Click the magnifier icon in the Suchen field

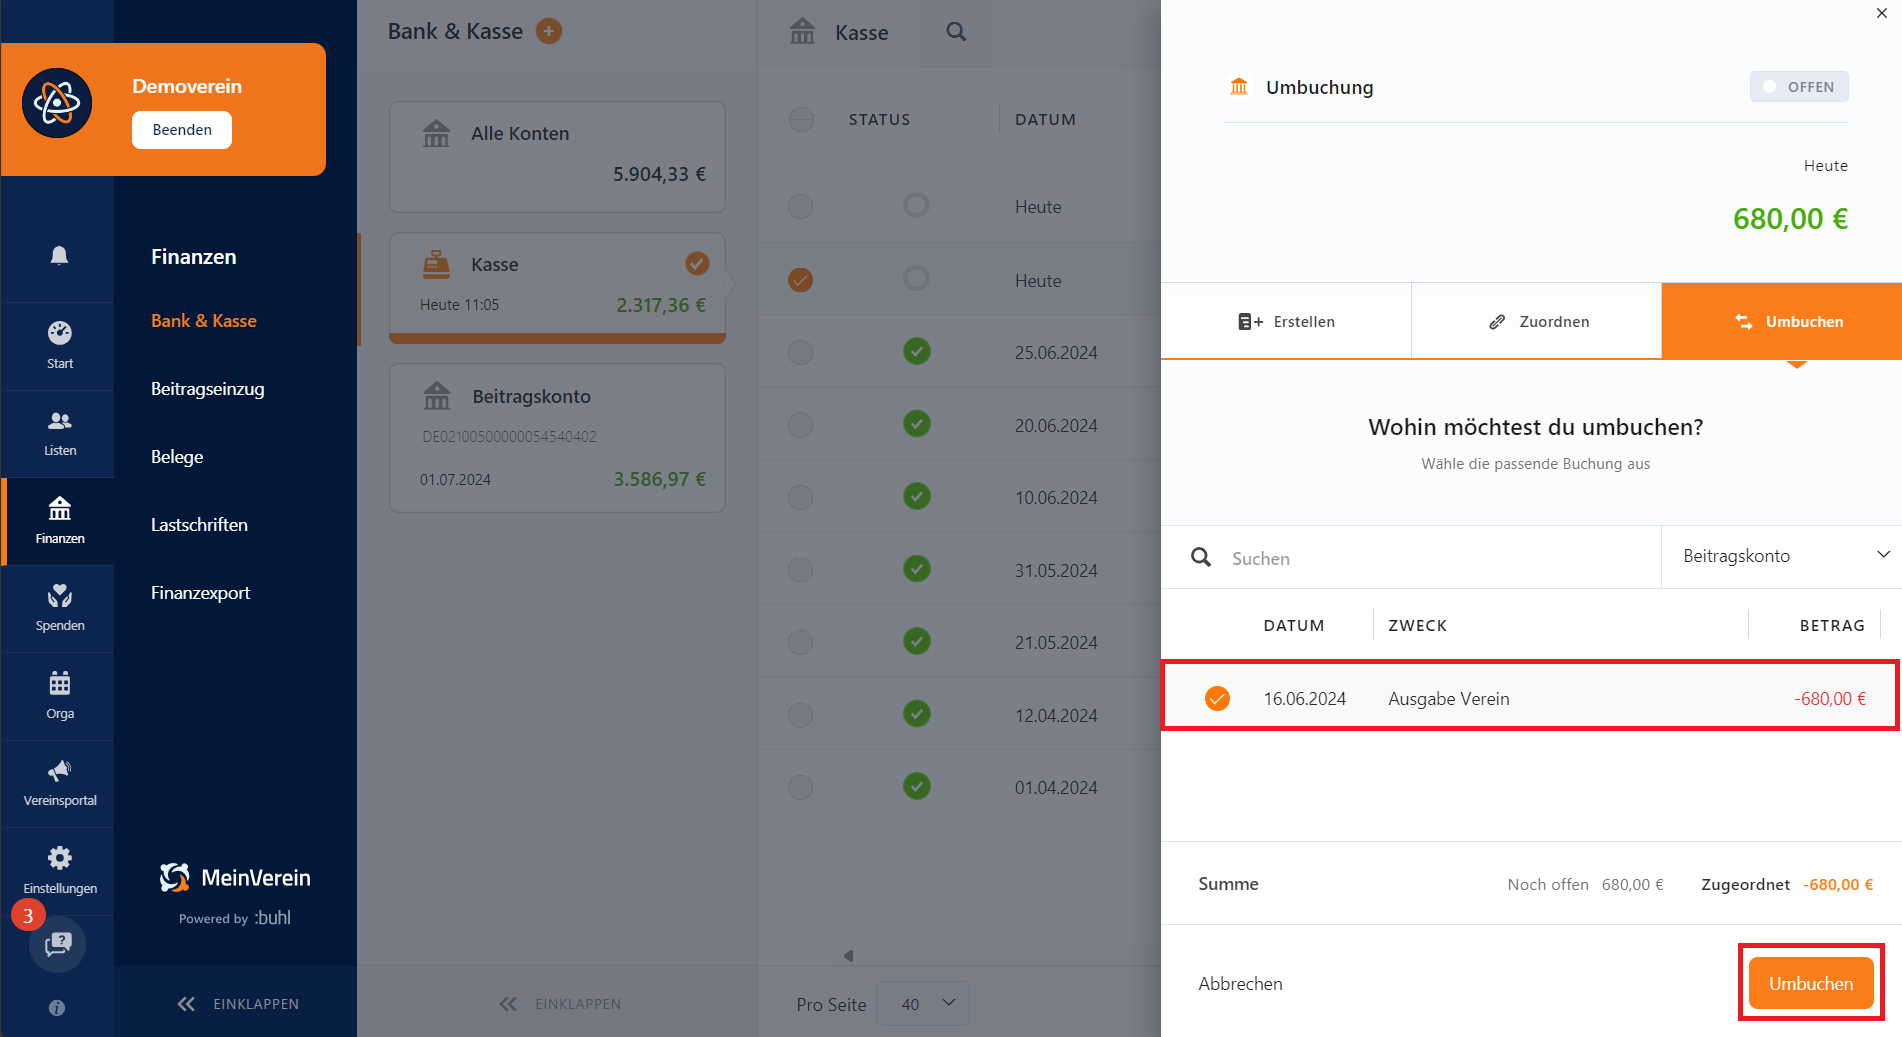click(1201, 557)
